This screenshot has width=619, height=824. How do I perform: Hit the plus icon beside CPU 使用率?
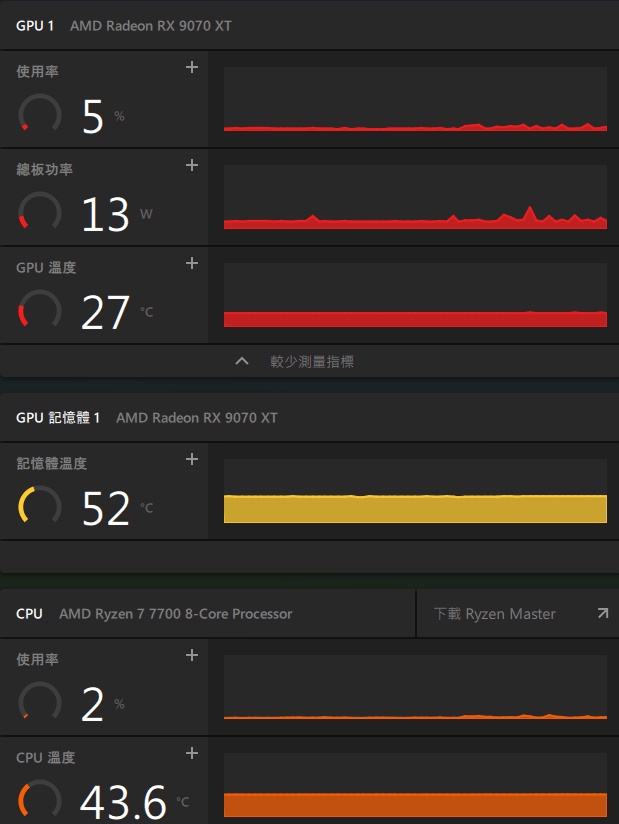[x=192, y=656]
